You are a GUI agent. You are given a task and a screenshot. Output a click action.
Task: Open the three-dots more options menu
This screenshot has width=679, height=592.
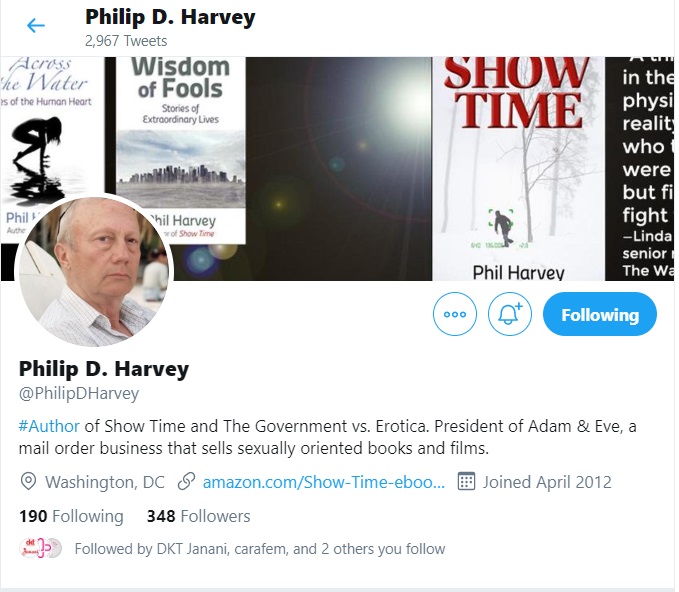pyautogui.click(x=455, y=314)
